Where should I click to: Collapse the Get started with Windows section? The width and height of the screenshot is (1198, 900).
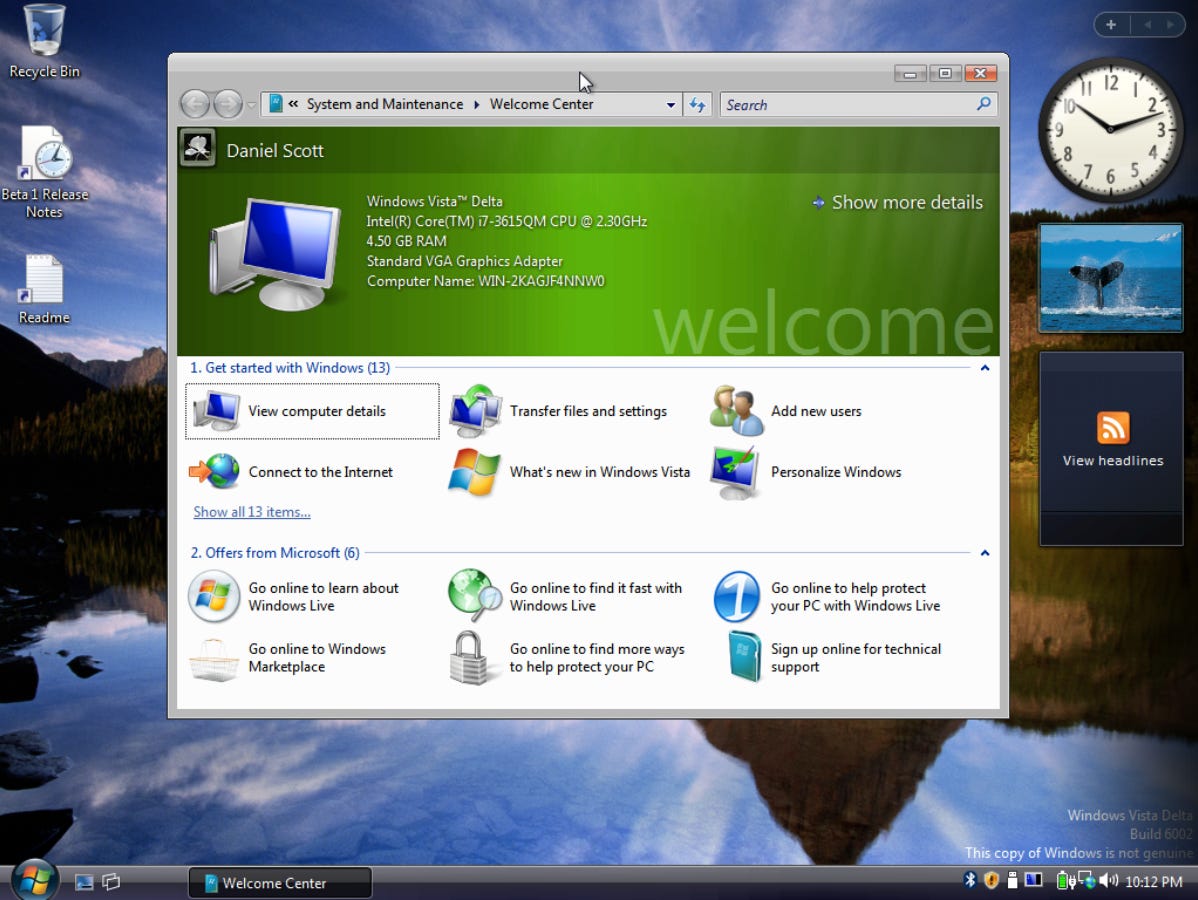[984, 367]
